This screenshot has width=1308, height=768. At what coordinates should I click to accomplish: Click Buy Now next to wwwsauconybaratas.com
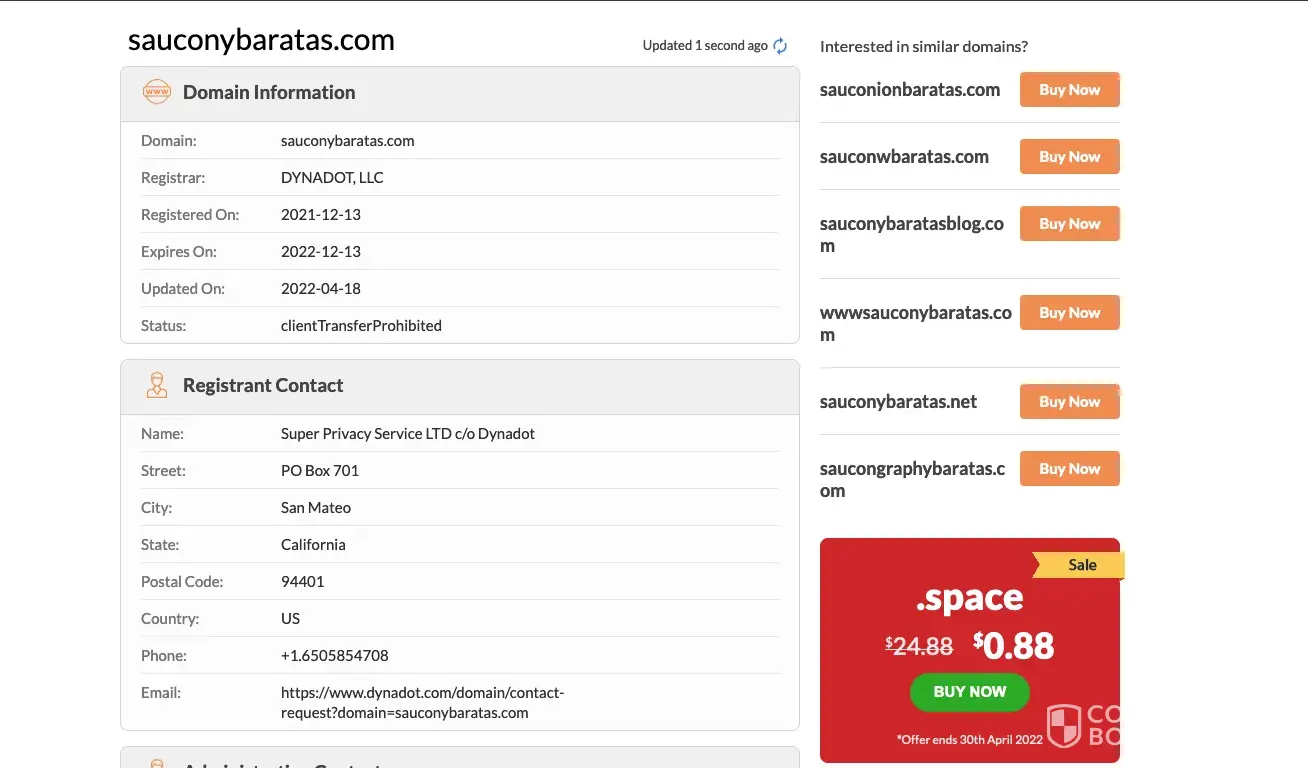[x=1069, y=313]
